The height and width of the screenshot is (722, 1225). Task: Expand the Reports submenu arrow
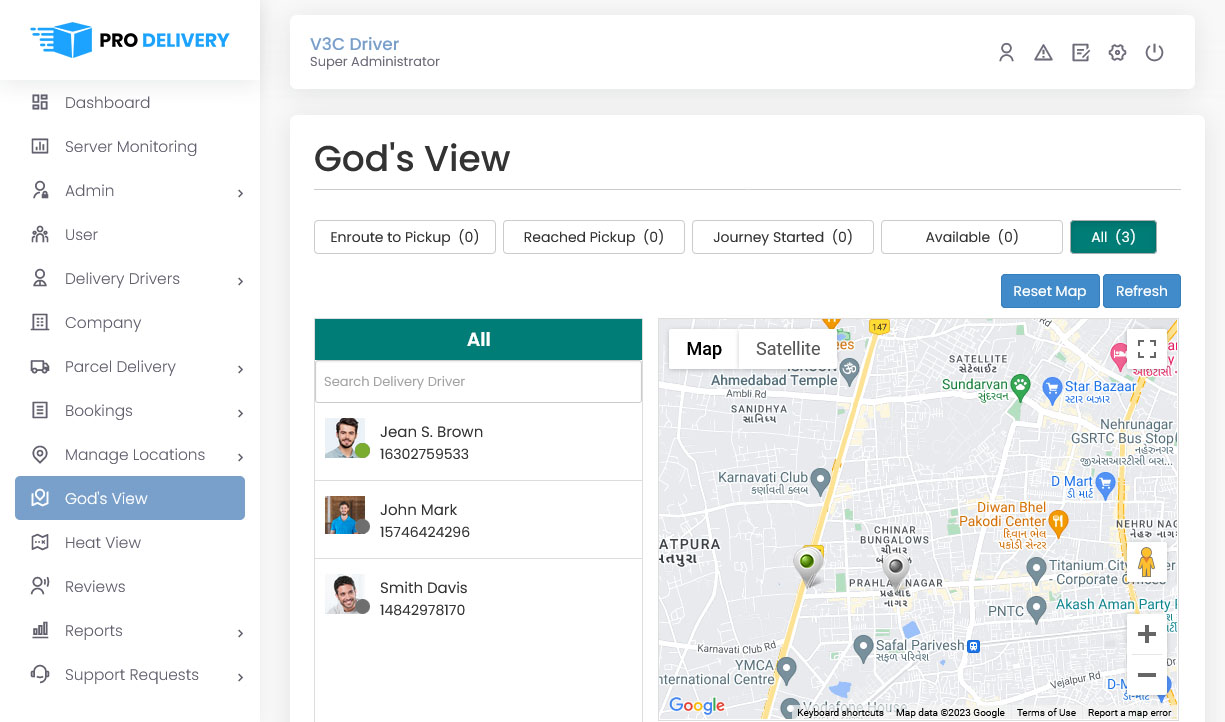(x=240, y=633)
